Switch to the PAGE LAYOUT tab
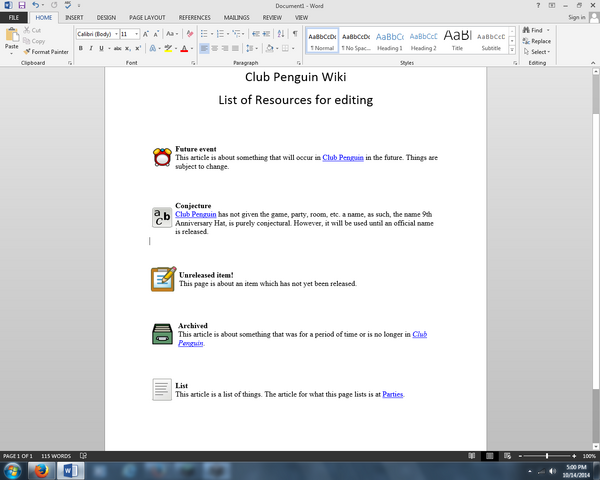The image size is (600, 480). 147,18
